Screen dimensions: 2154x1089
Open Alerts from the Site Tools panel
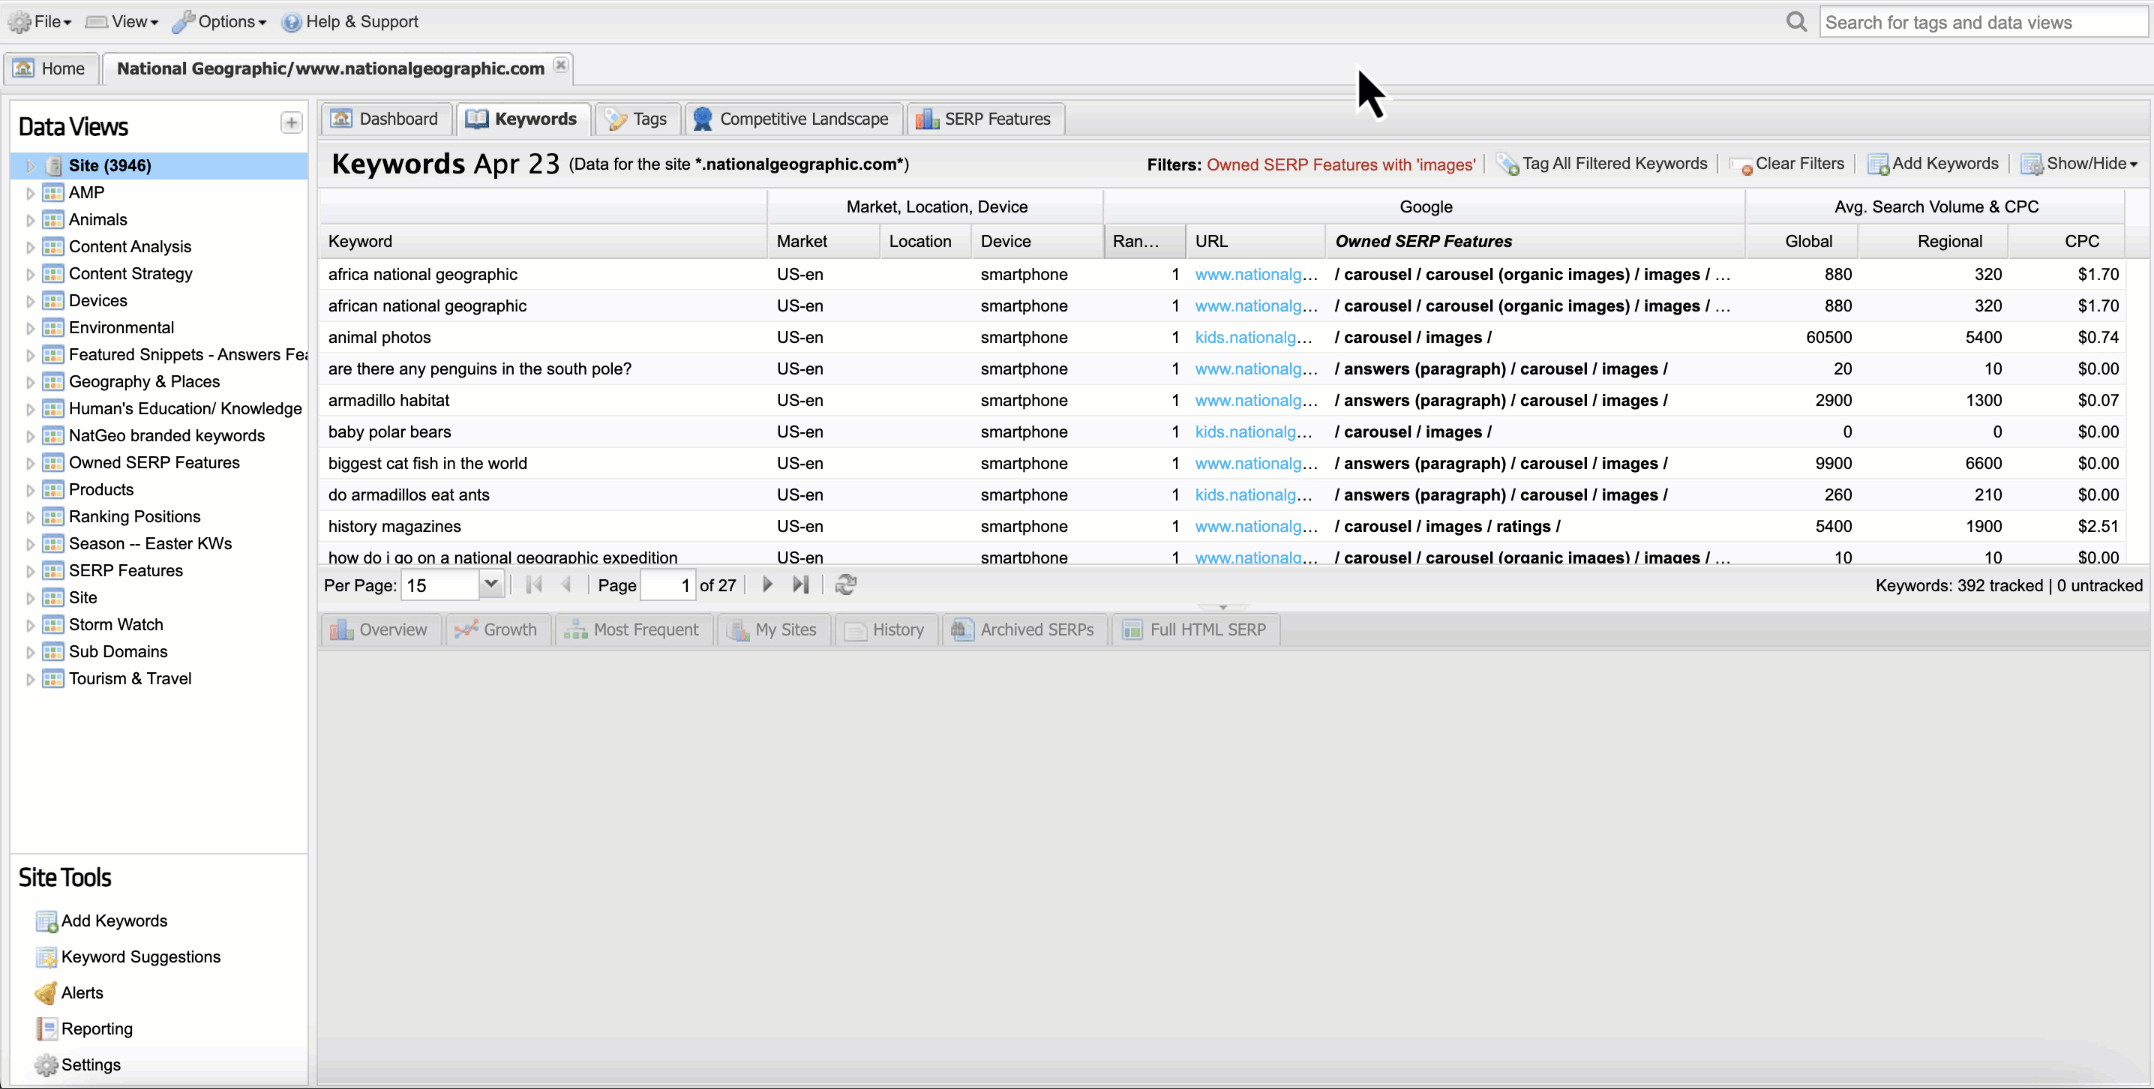[81, 992]
